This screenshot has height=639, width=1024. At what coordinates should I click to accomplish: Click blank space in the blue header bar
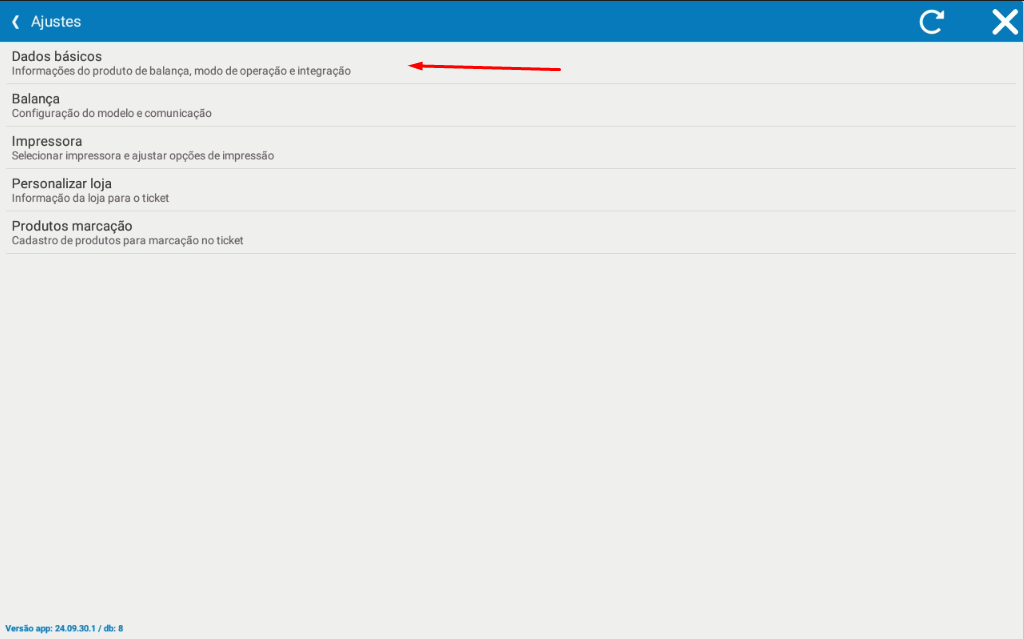500,21
